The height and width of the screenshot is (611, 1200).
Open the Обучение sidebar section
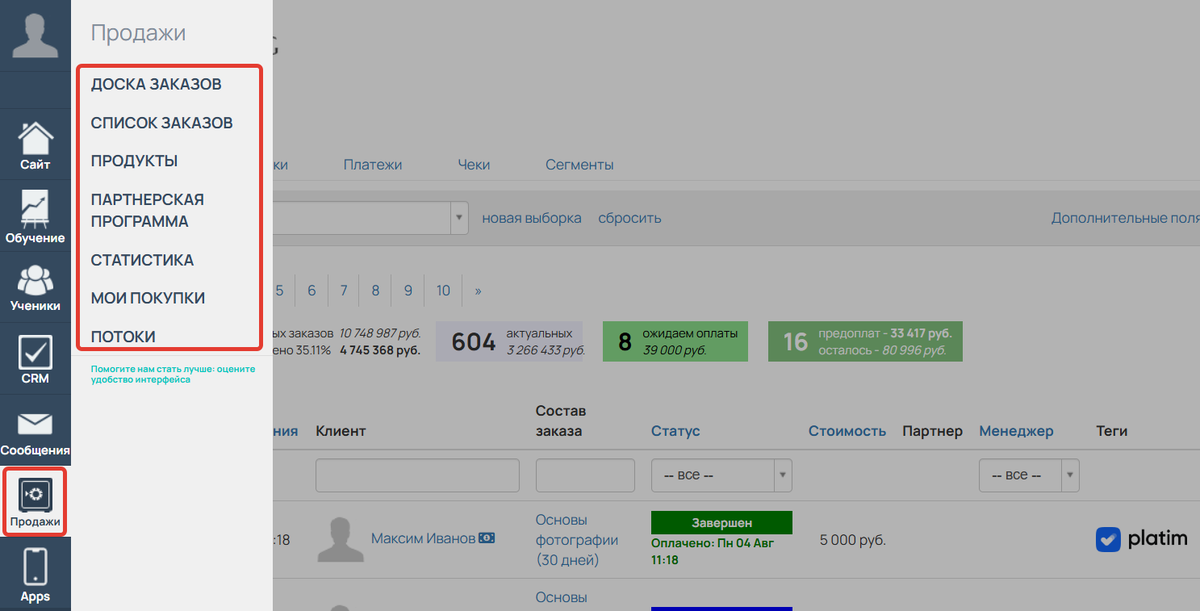[35, 217]
